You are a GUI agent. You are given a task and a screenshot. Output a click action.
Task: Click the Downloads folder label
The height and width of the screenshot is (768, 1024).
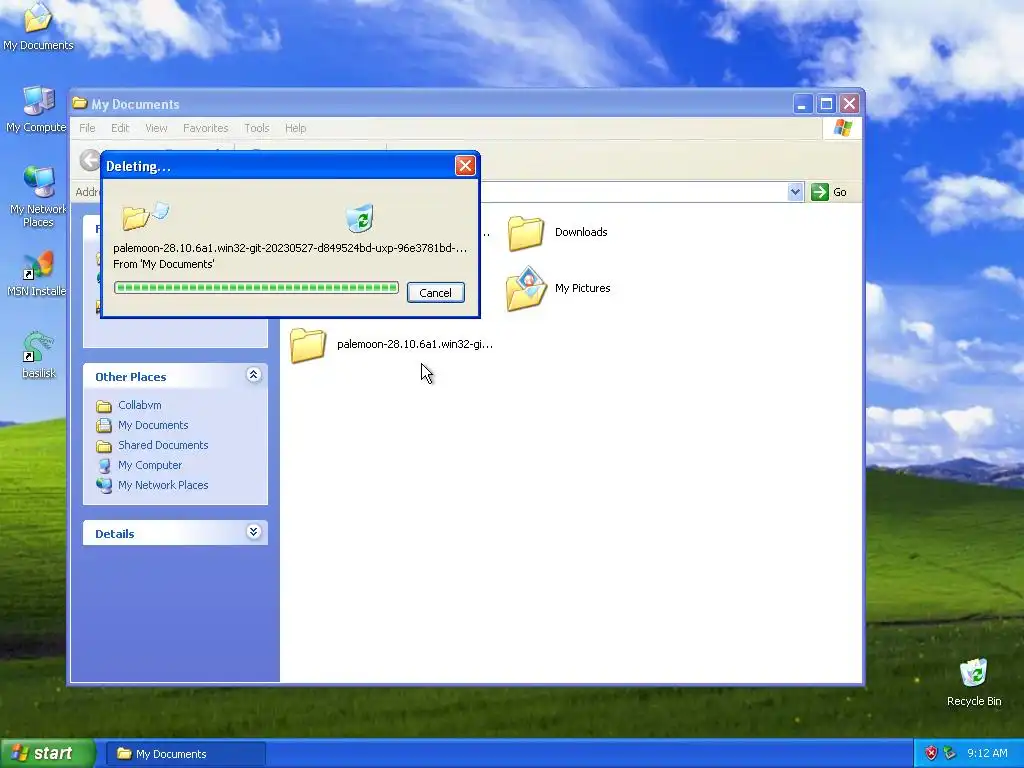[x=581, y=232]
